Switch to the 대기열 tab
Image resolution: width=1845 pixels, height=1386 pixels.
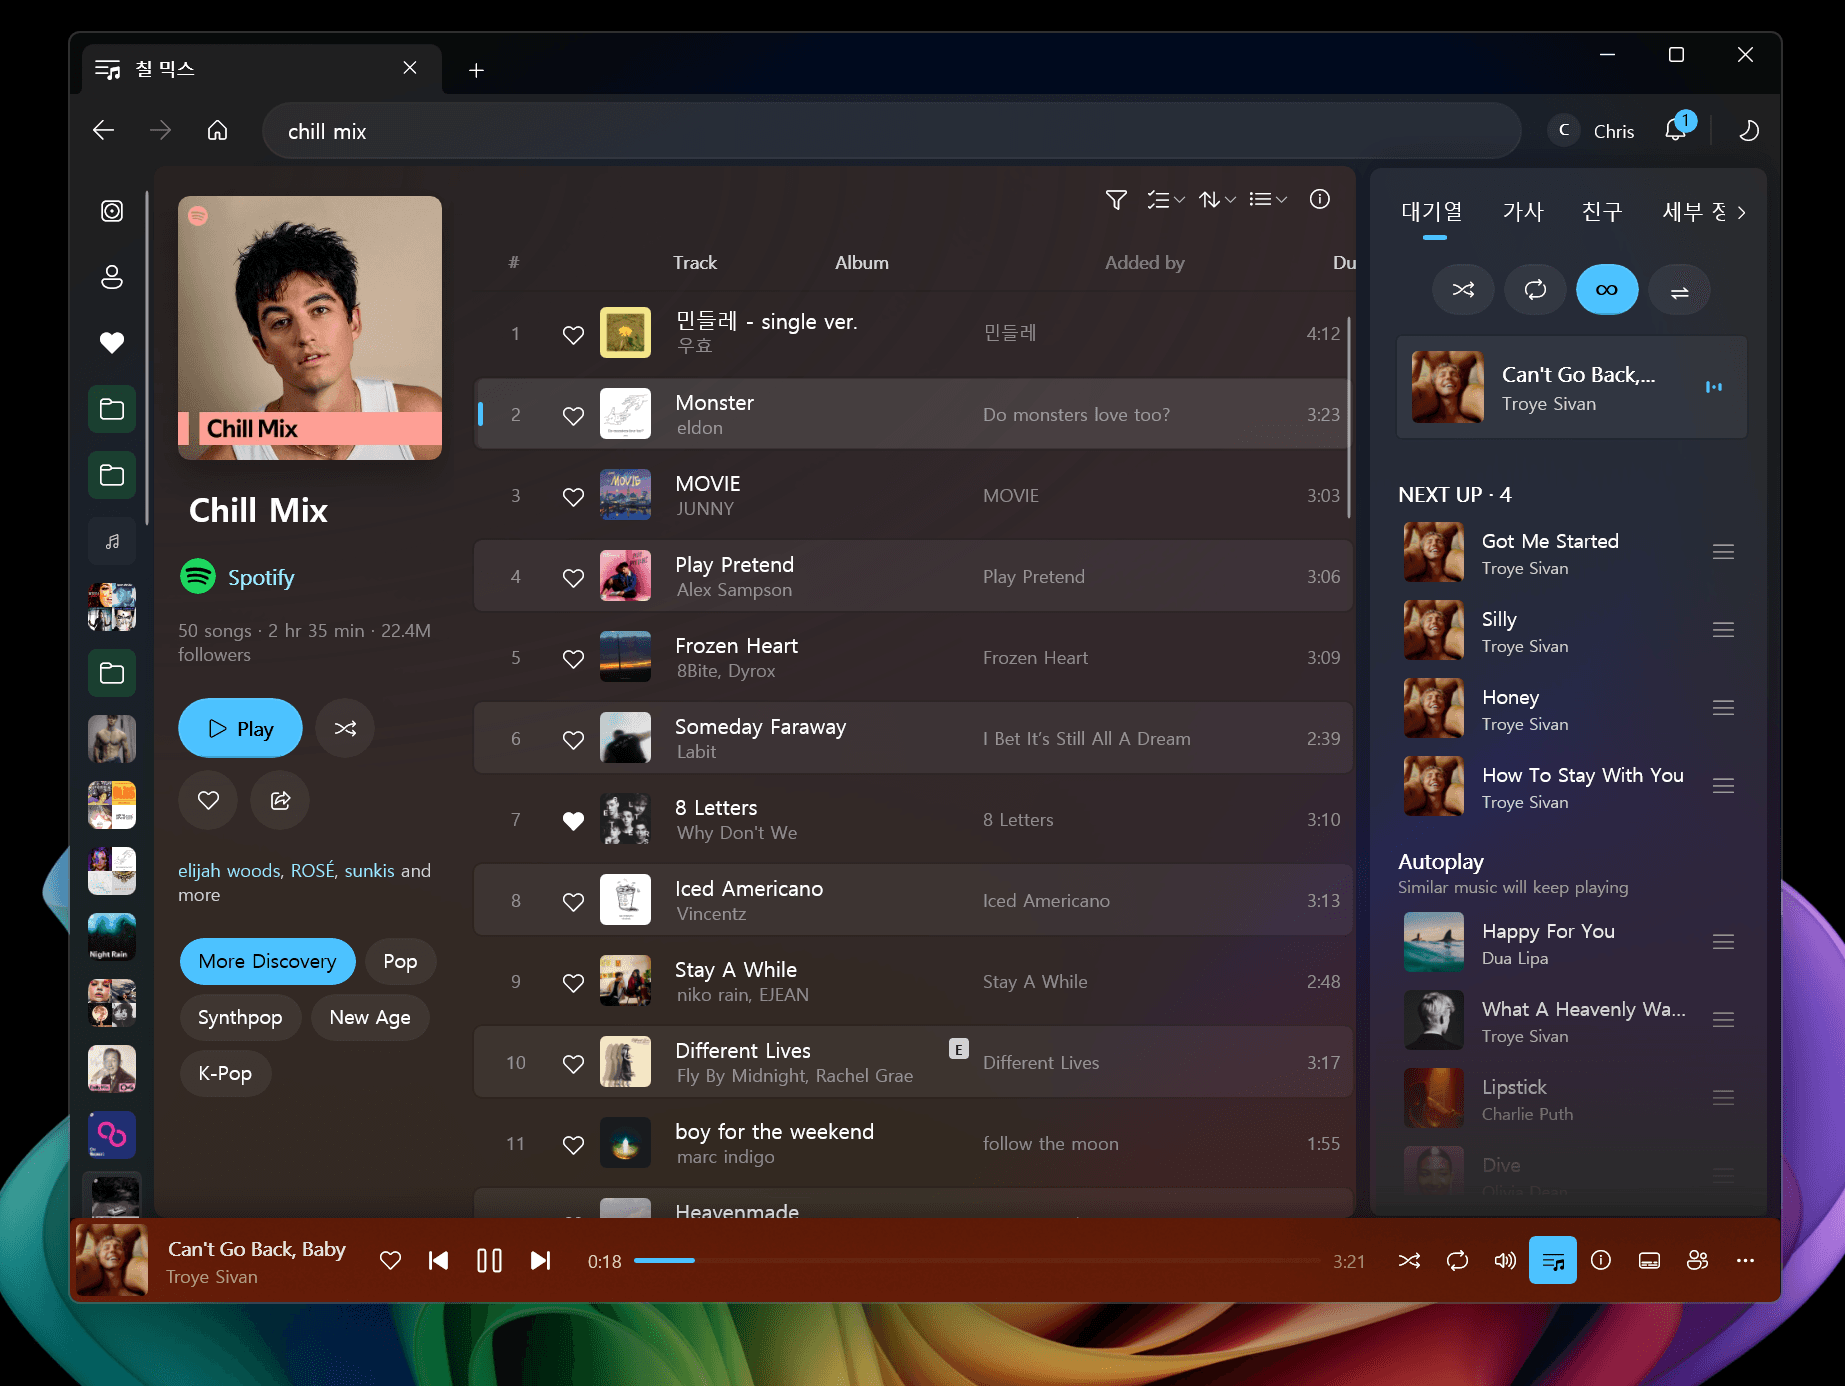1432,212
